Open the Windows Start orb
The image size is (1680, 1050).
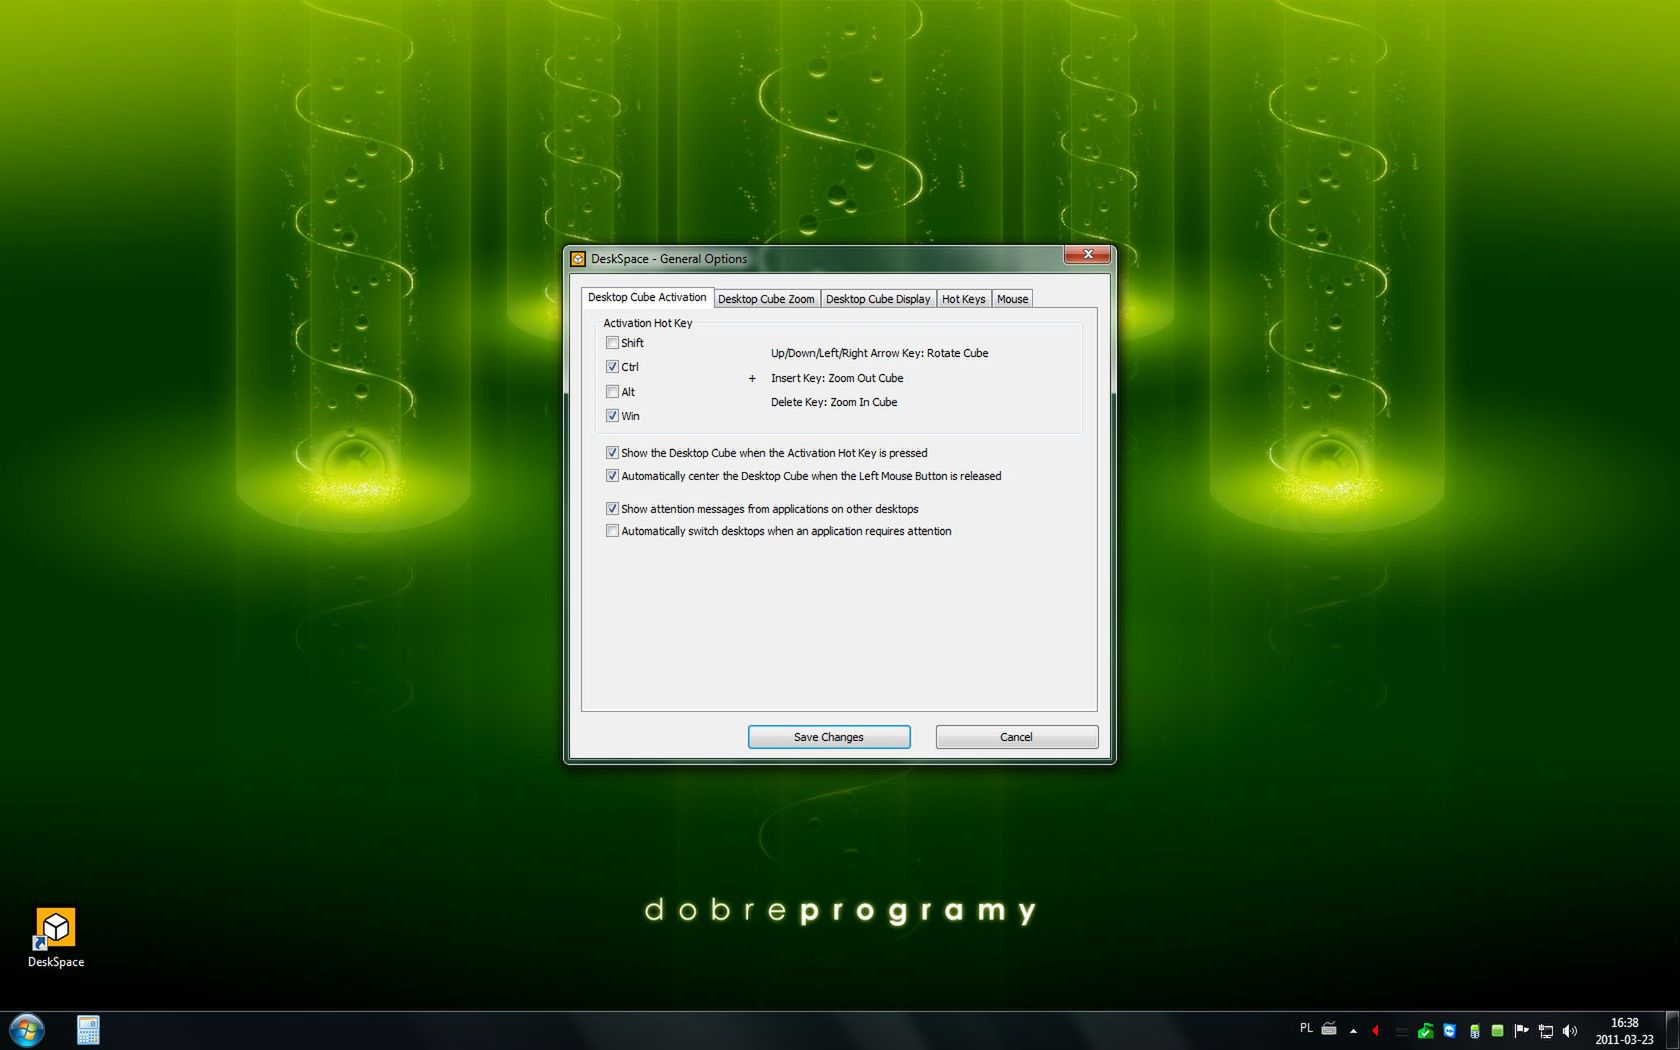coord(27,1030)
